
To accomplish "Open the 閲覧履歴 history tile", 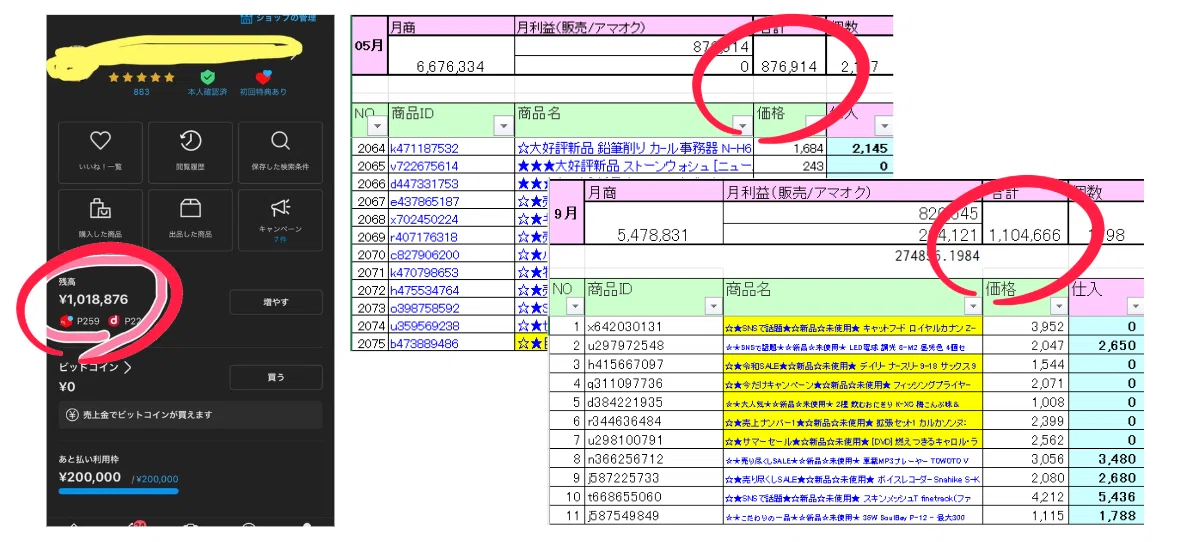I will (x=190, y=152).
